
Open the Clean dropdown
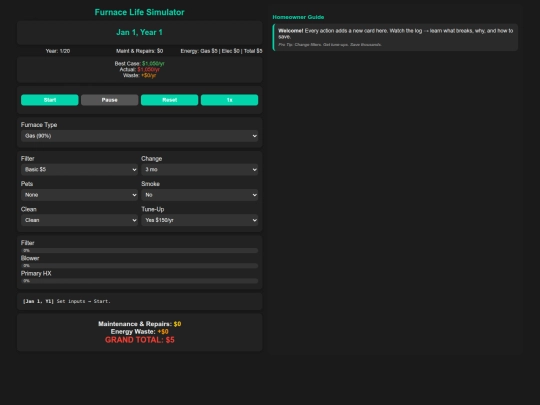[x=79, y=220]
